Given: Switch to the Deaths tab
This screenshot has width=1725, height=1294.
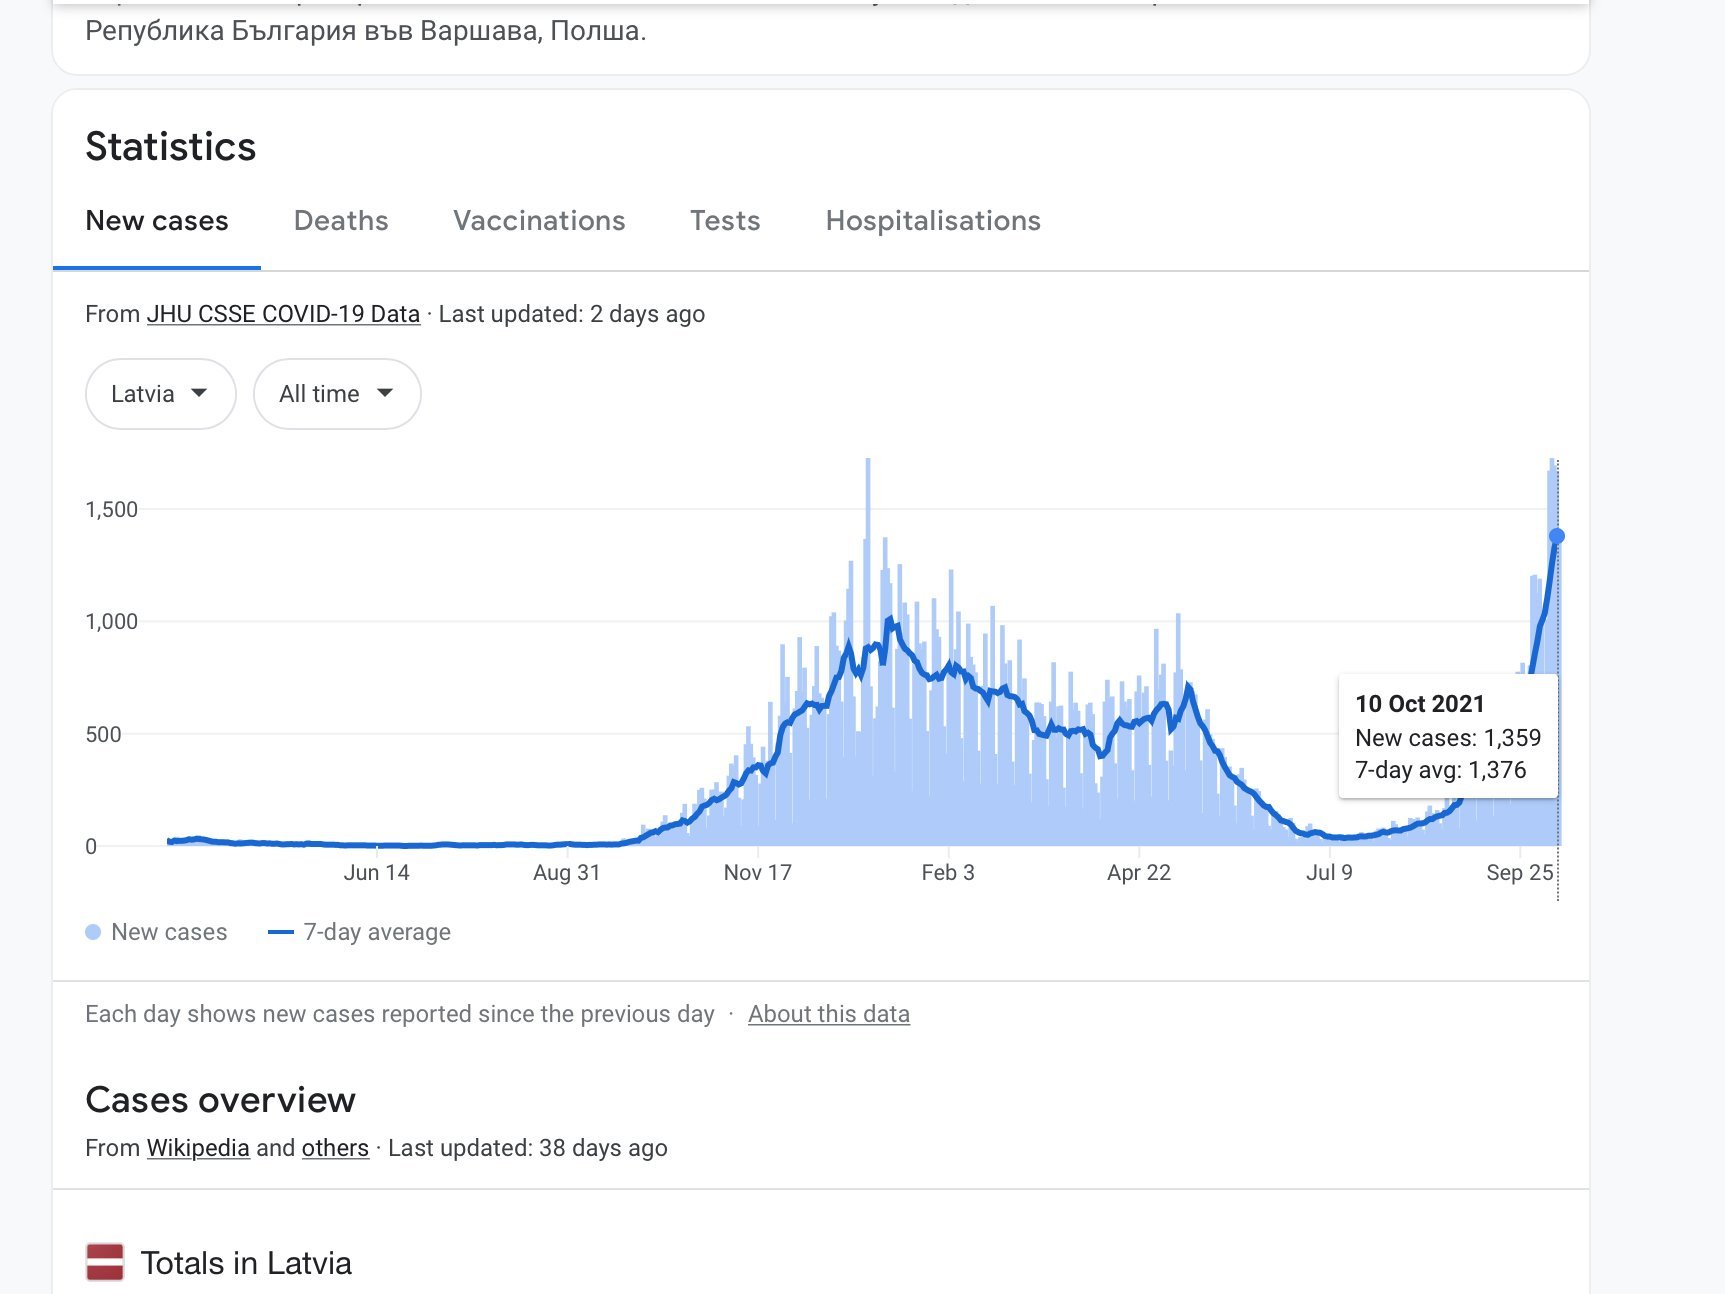Looking at the screenshot, I should point(341,221).
